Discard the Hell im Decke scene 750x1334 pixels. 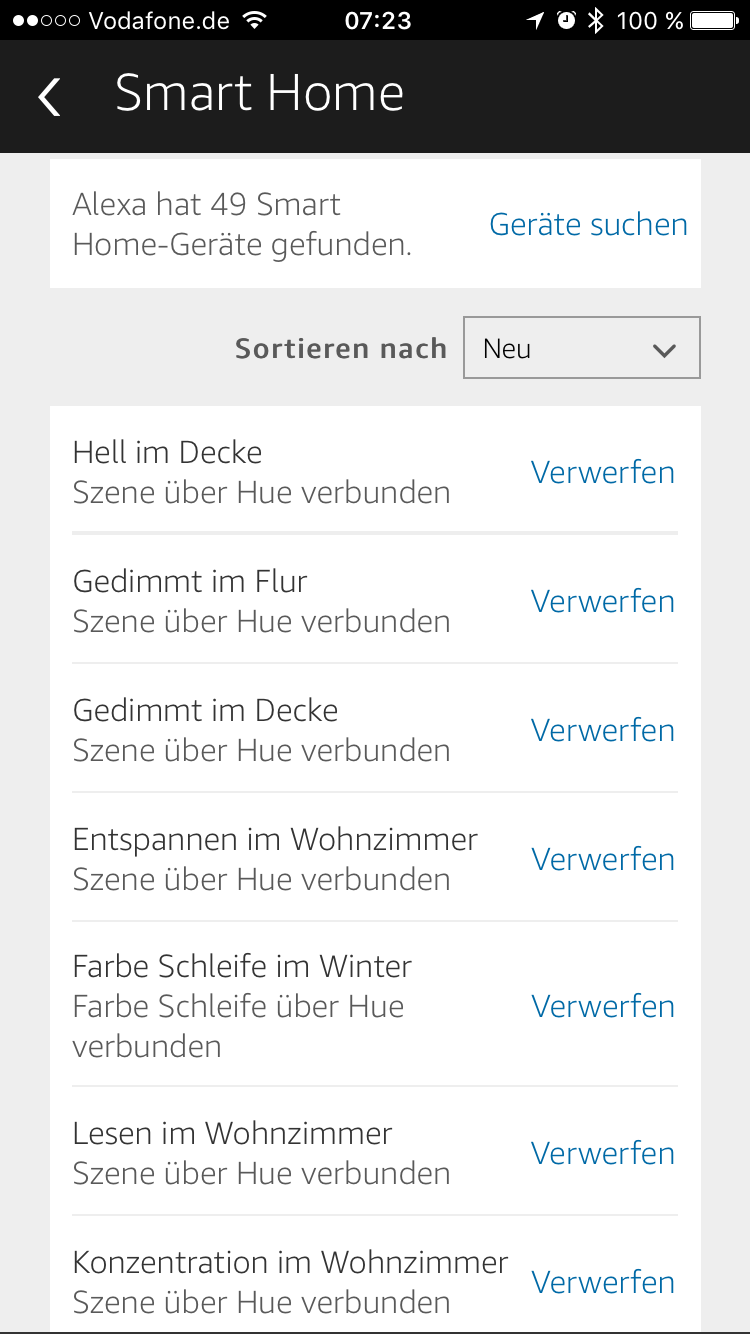tap(602, 472)
